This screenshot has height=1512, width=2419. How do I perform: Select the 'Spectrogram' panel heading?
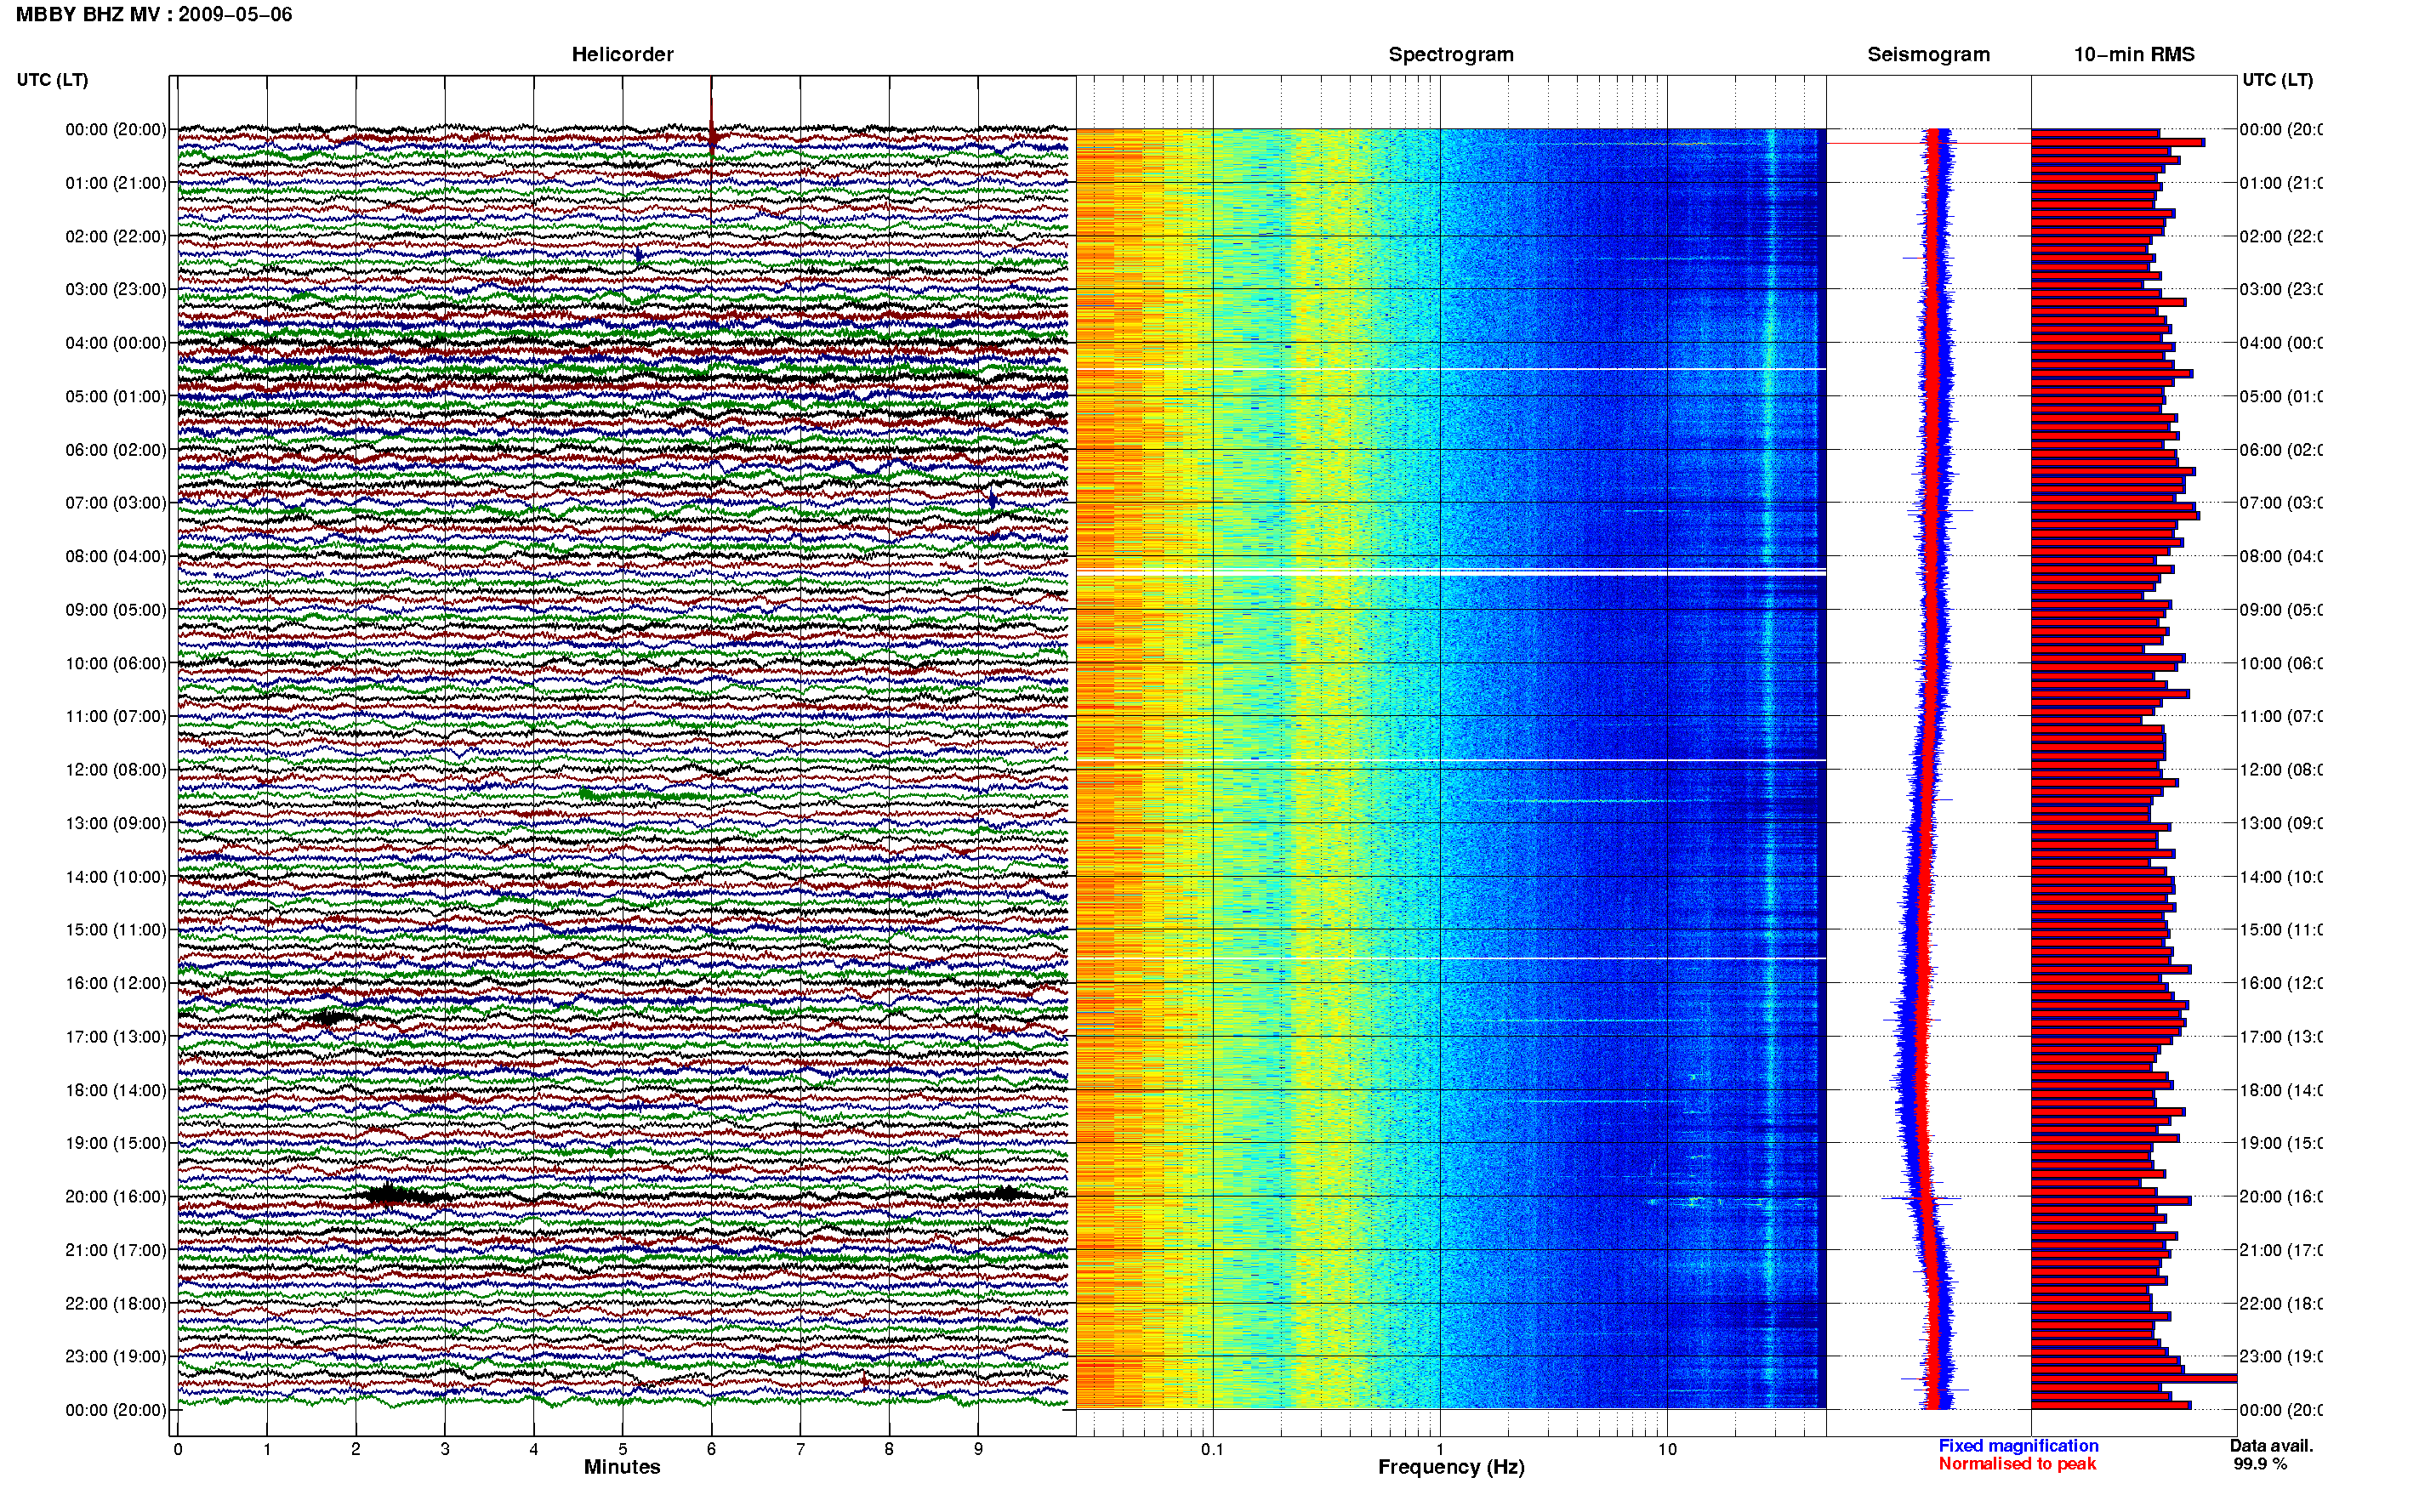click(1451, 55)
